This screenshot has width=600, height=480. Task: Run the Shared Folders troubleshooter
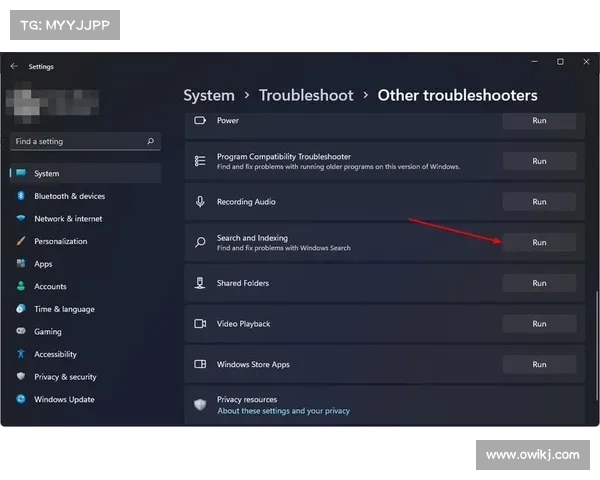pyautogui.click(x=539, y=283)
